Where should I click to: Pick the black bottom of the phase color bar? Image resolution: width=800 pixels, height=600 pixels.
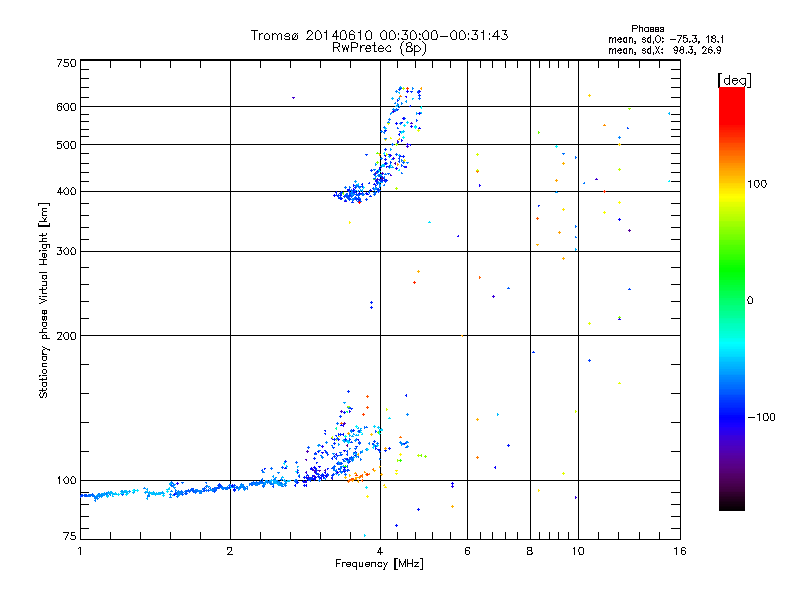coord(732,505)
